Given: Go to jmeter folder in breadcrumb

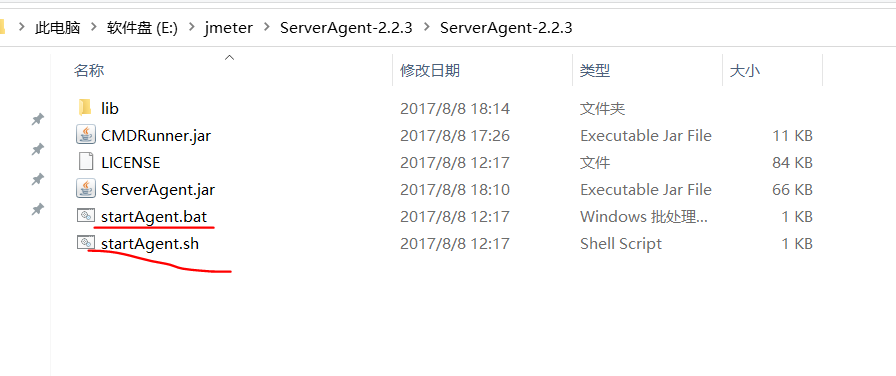Looking at the screenshot, I should (229, 27).
